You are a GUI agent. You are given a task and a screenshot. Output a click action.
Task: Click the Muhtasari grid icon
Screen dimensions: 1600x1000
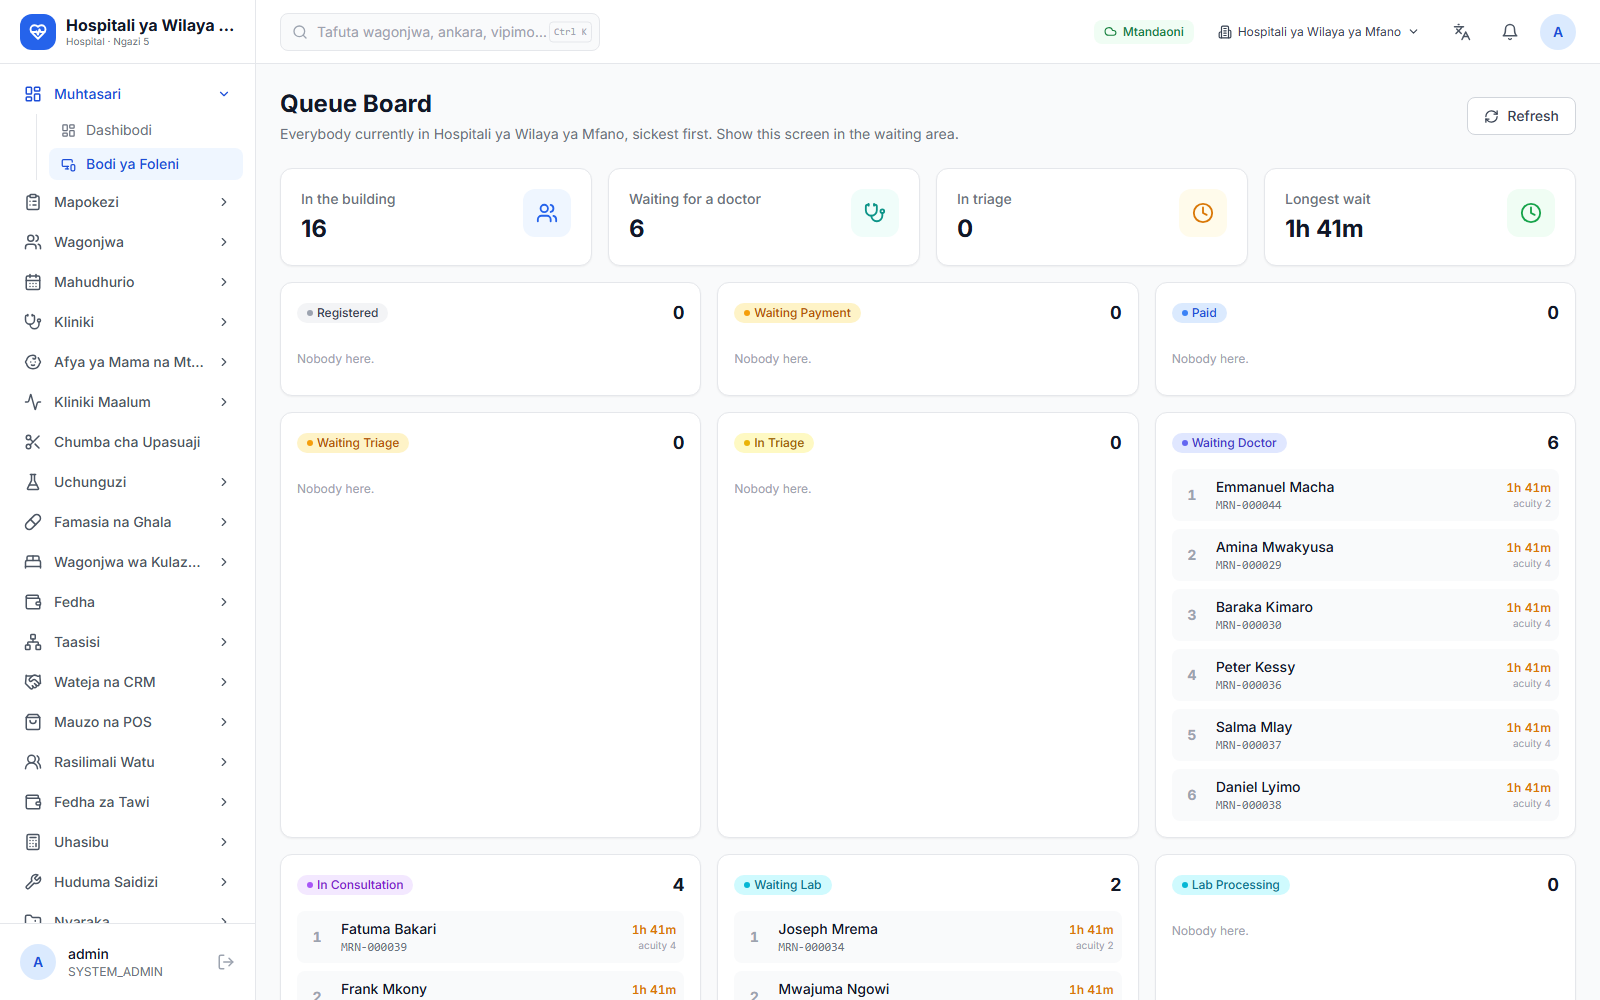[x=33, y=94]
